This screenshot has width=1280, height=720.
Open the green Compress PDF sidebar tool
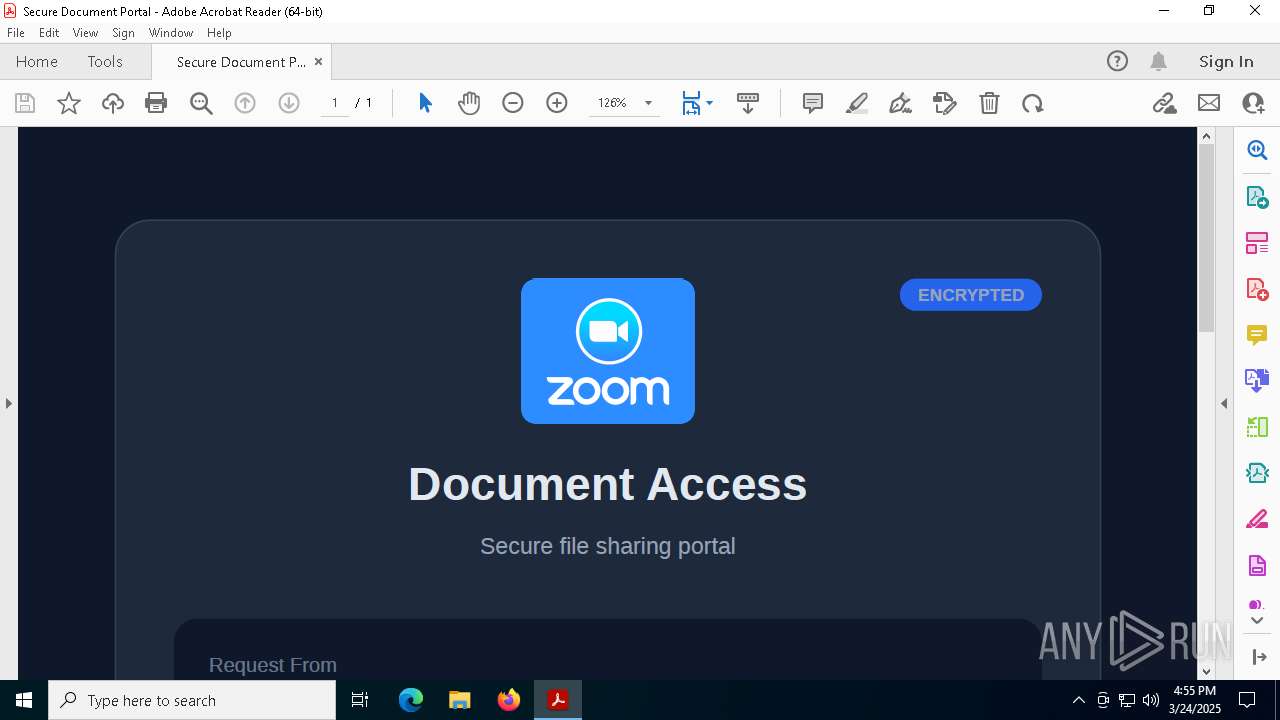[1257, 427]
